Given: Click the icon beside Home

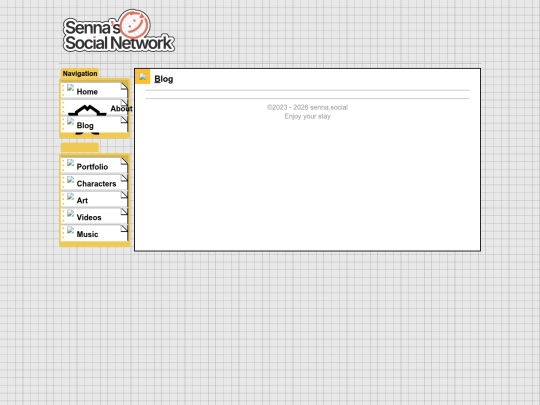Looking at the screenshot, I should click(x=70, y=88).
